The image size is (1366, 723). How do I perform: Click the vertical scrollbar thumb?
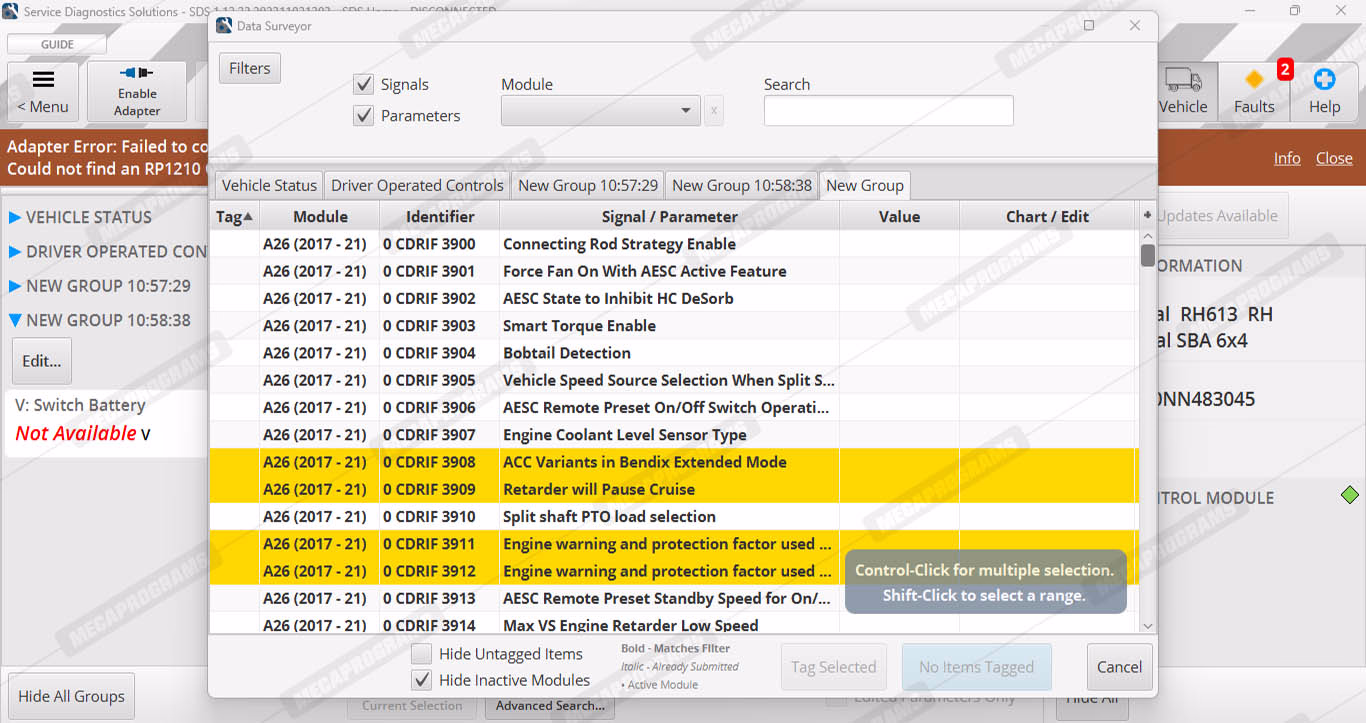click(x=1148, y=255)
